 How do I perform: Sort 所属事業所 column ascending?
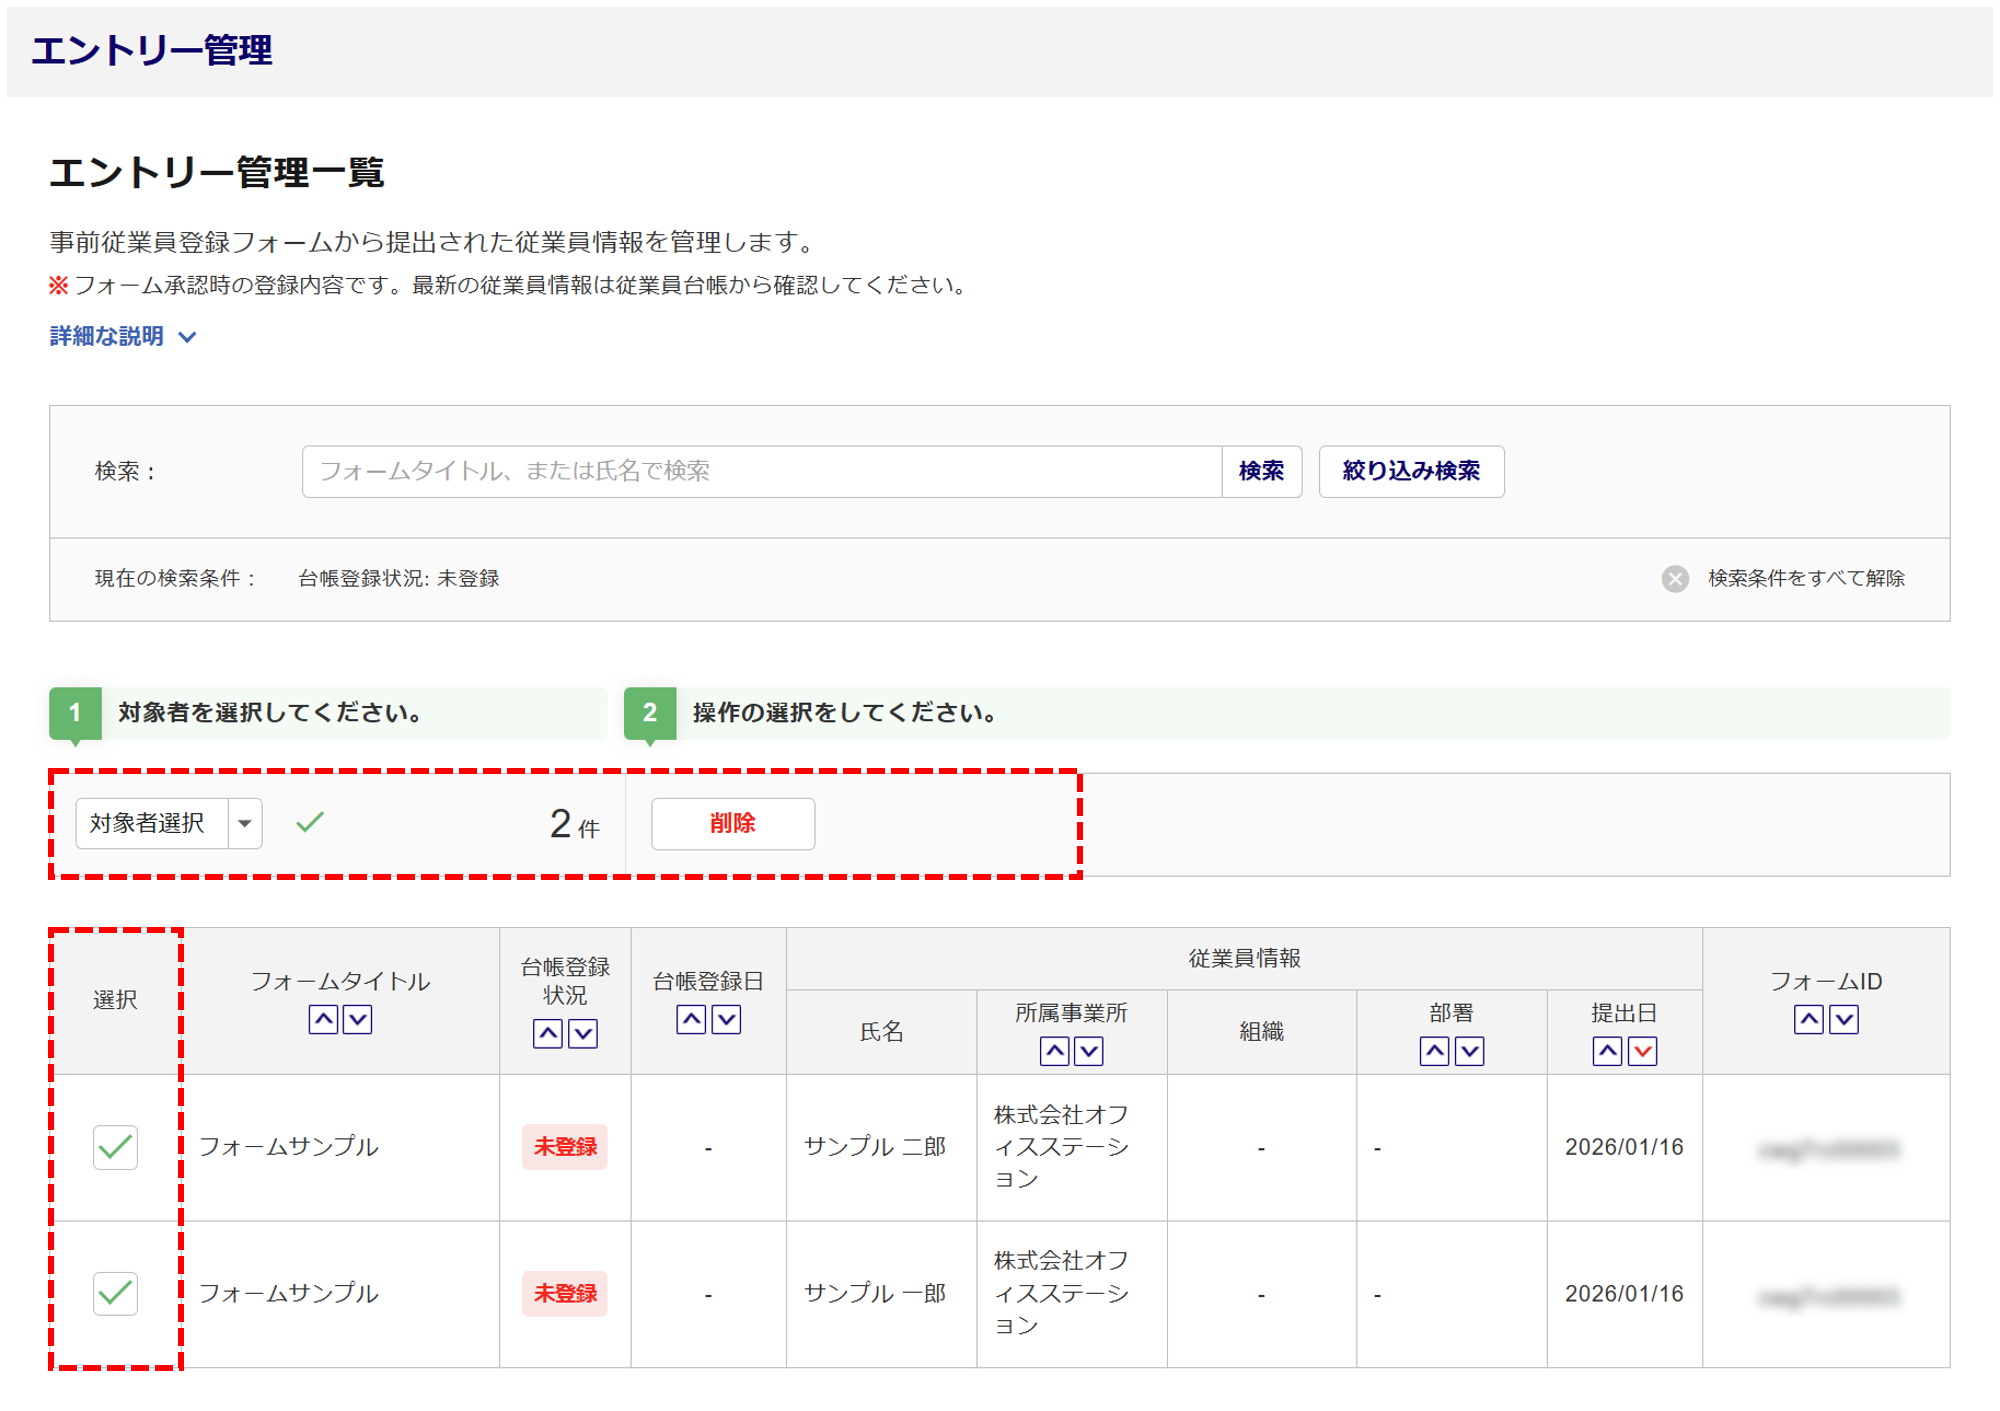tap(1054, 1051)
